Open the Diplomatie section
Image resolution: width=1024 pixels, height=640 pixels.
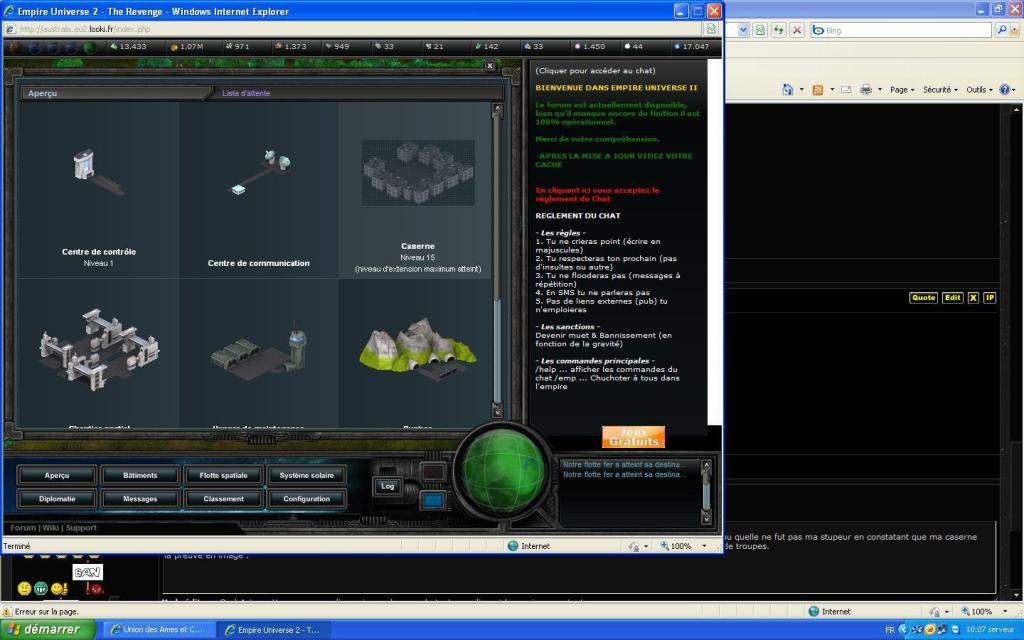click(x=57, y=499)
